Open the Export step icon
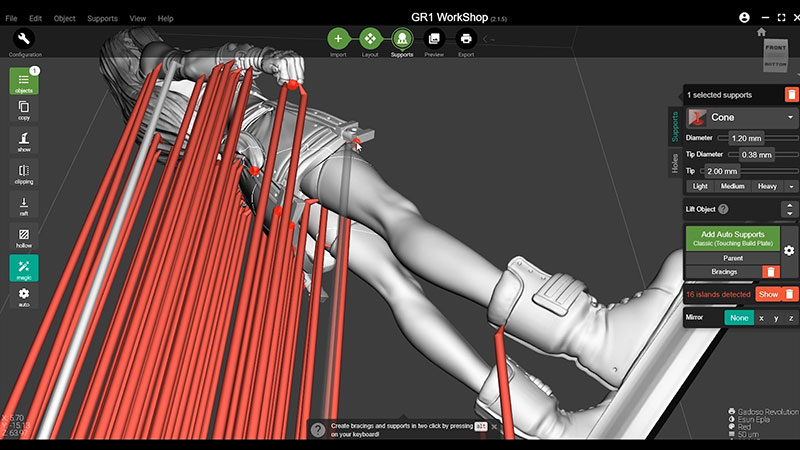This screenshot has height=450, width=800. tap(466, 39)
